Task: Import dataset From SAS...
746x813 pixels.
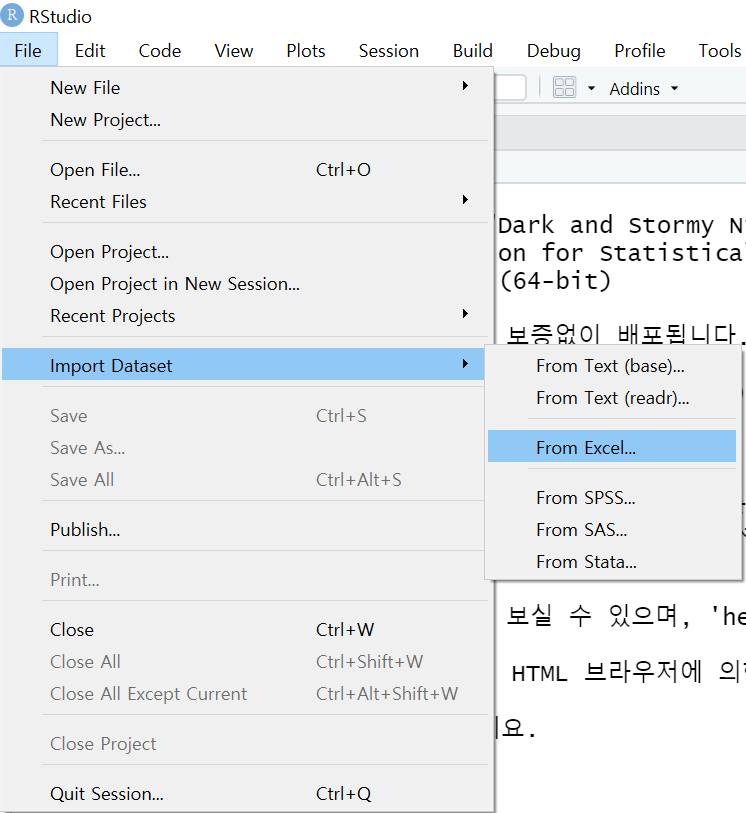Action: pos(612,529)
